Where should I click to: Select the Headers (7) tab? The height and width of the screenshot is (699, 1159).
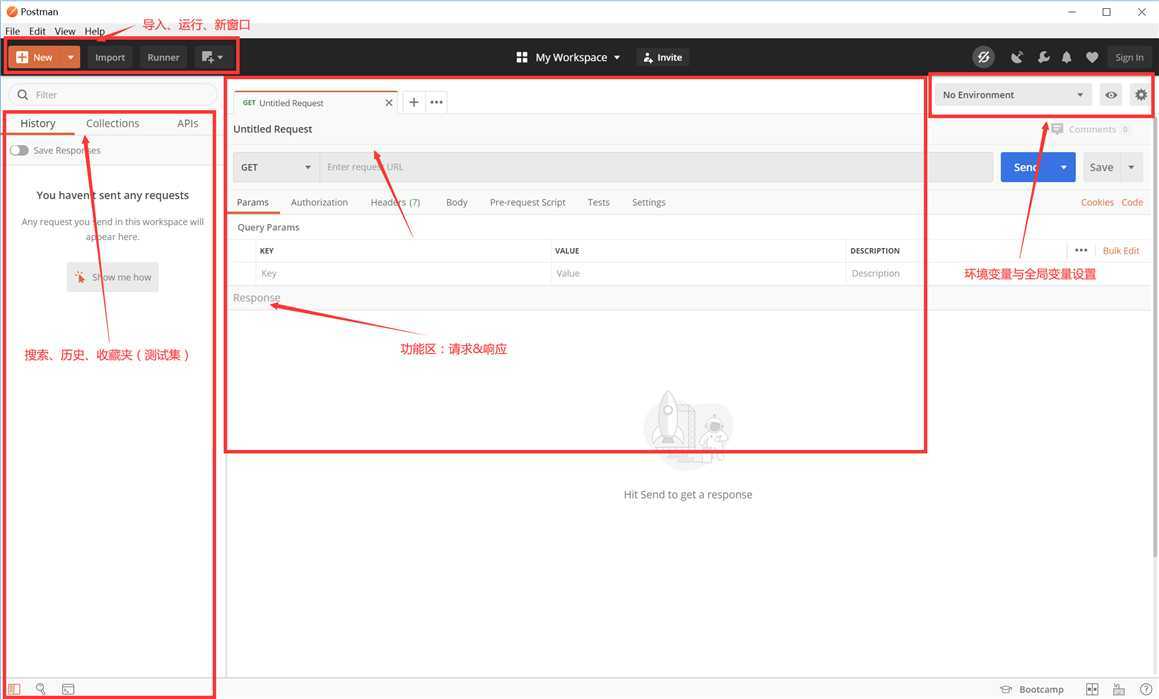pyautogui.click(x=395, y=202)
